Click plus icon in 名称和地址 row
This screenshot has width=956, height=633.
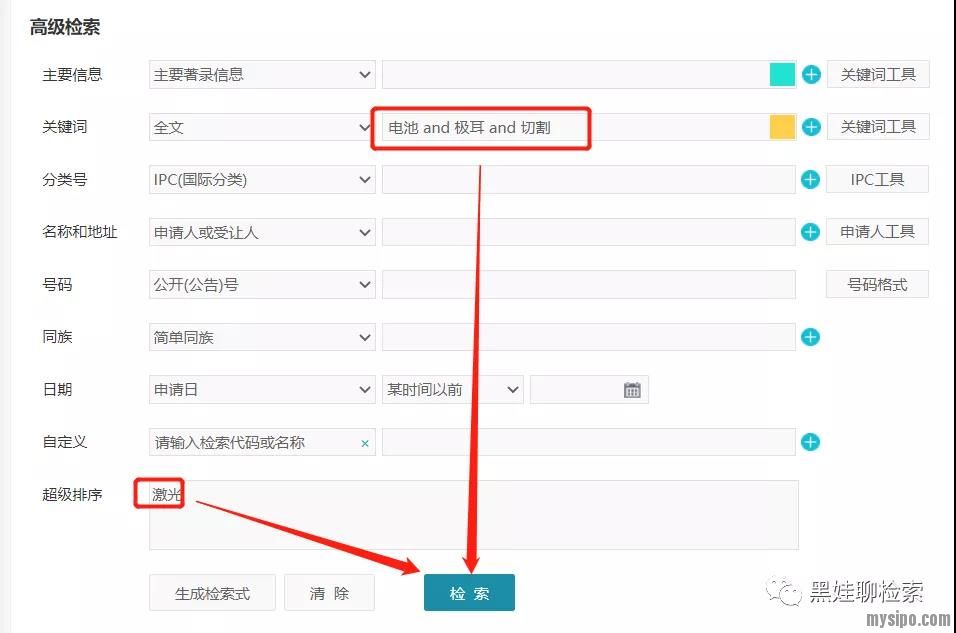coord(811,232)
